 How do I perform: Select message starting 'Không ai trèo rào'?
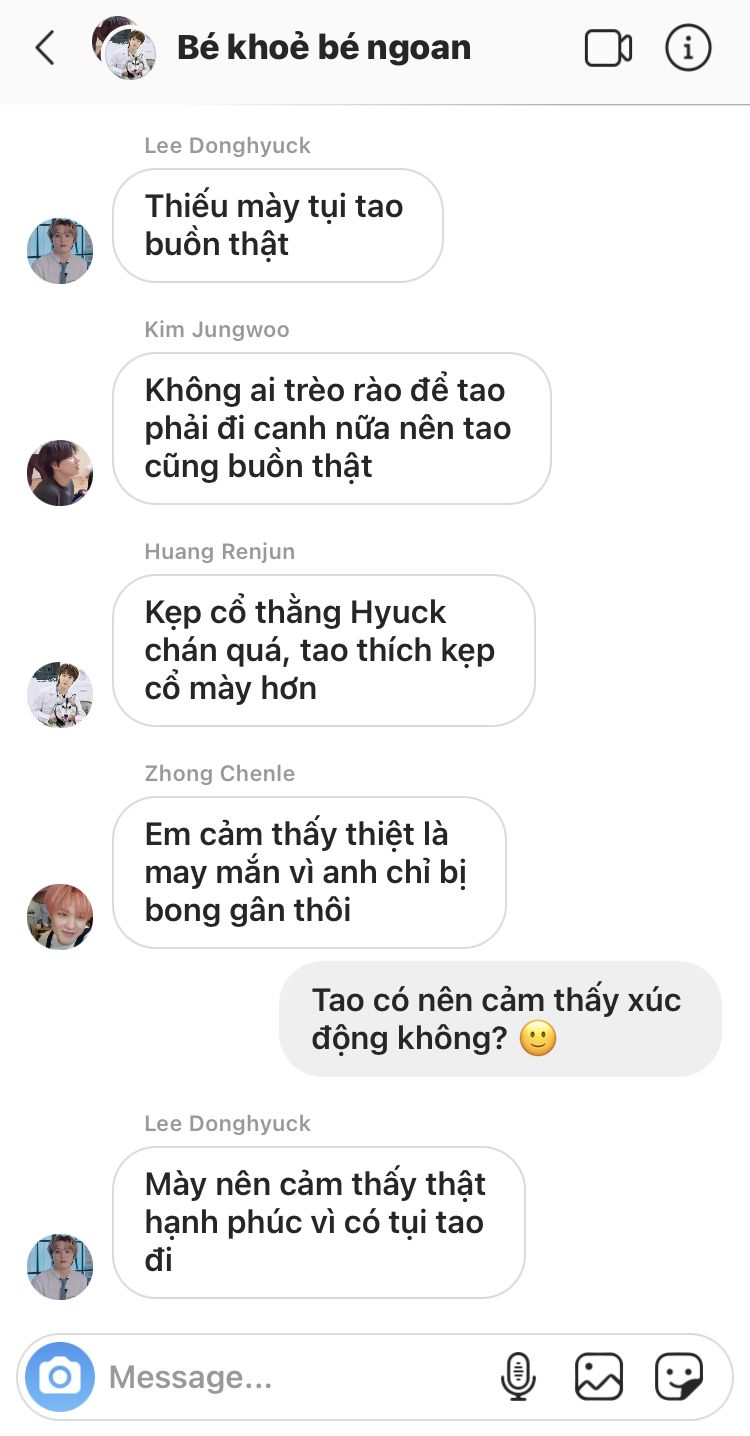click(x=332, y=428)
